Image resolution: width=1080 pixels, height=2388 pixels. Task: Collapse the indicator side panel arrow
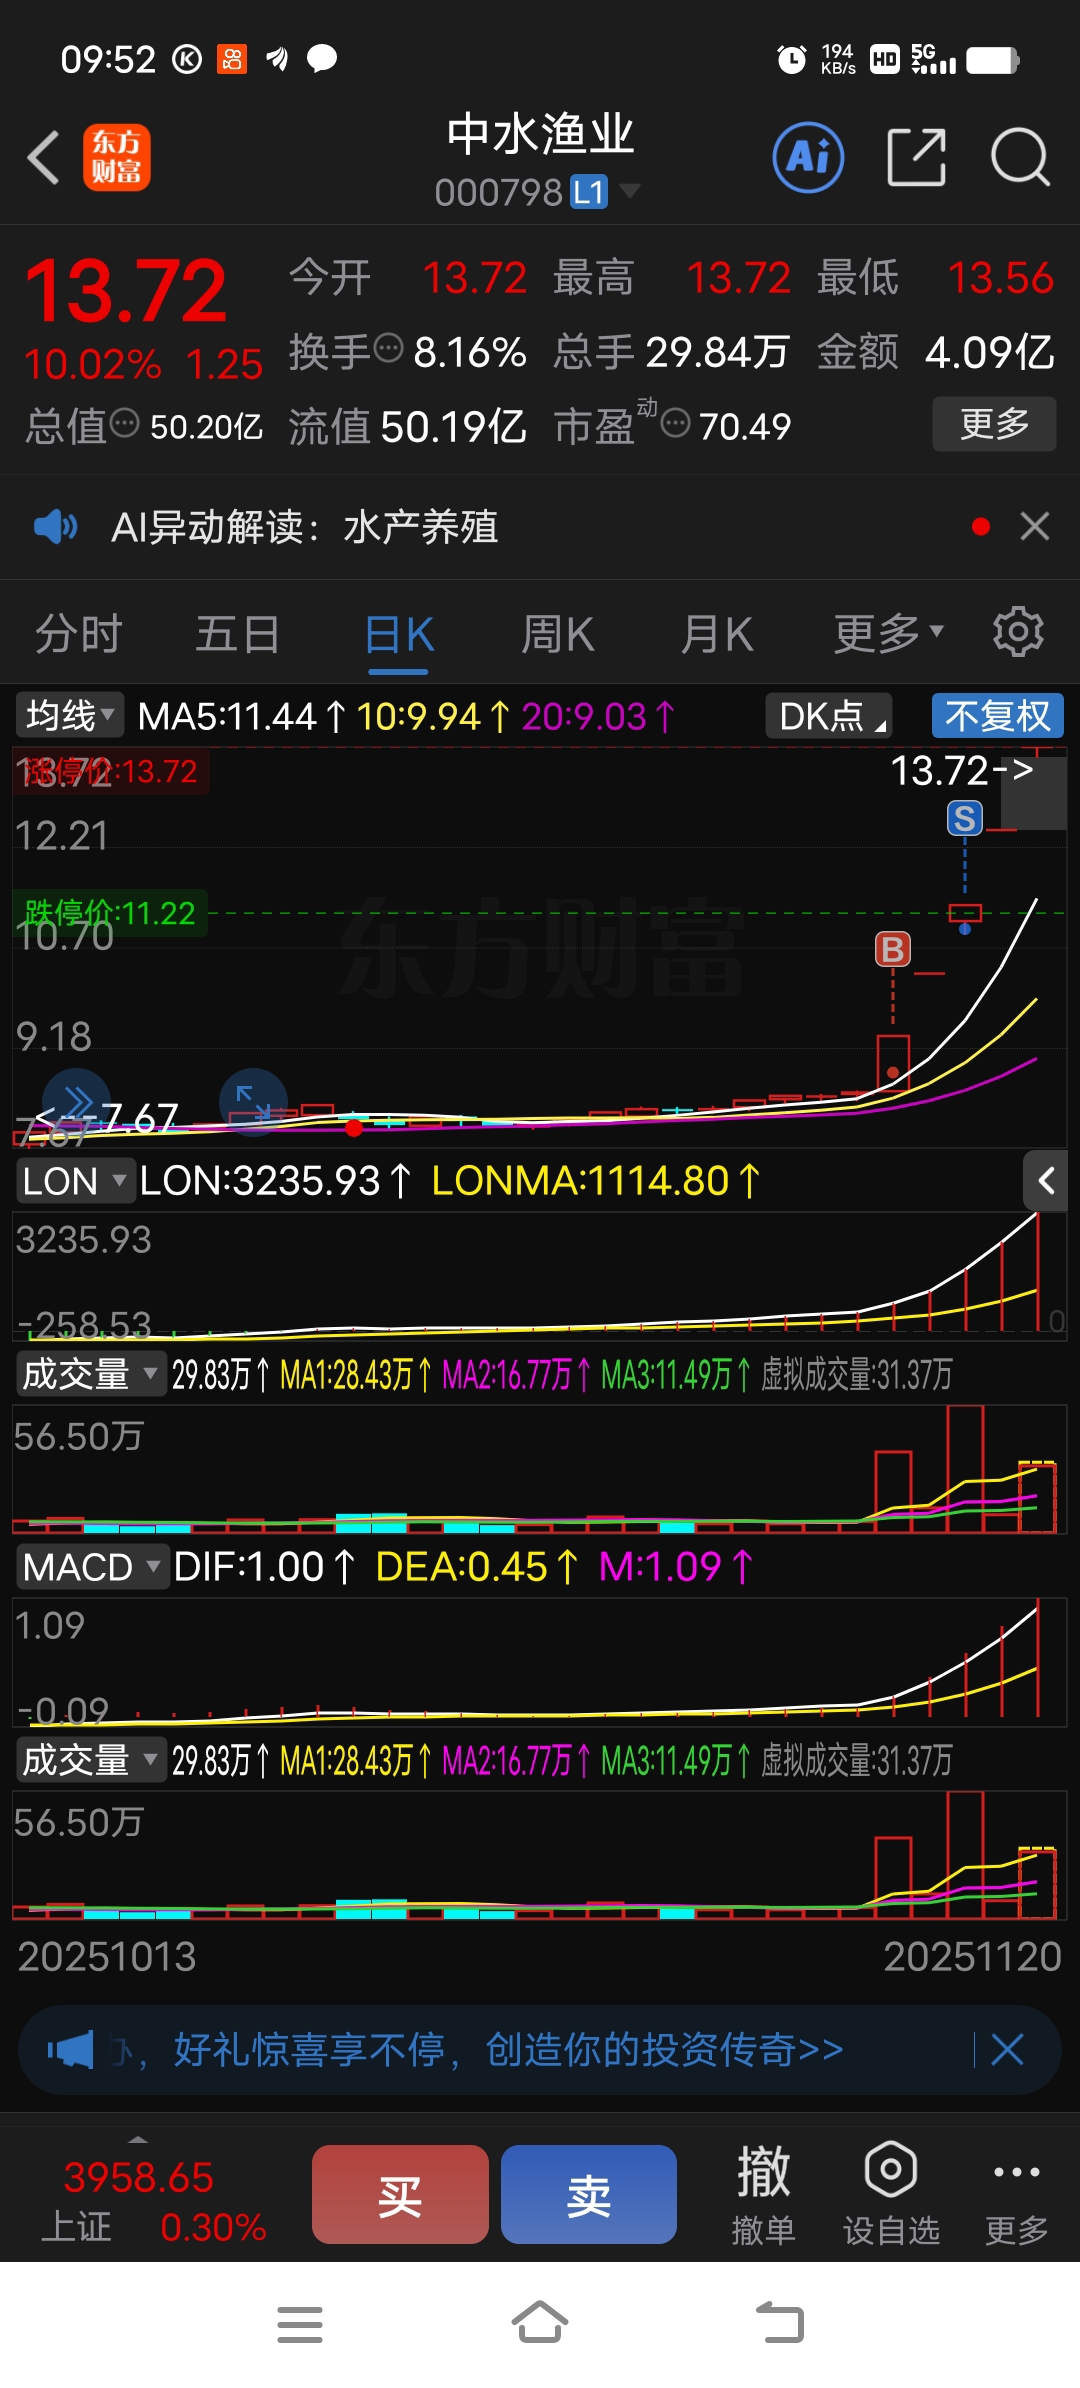[1046, 1181]
